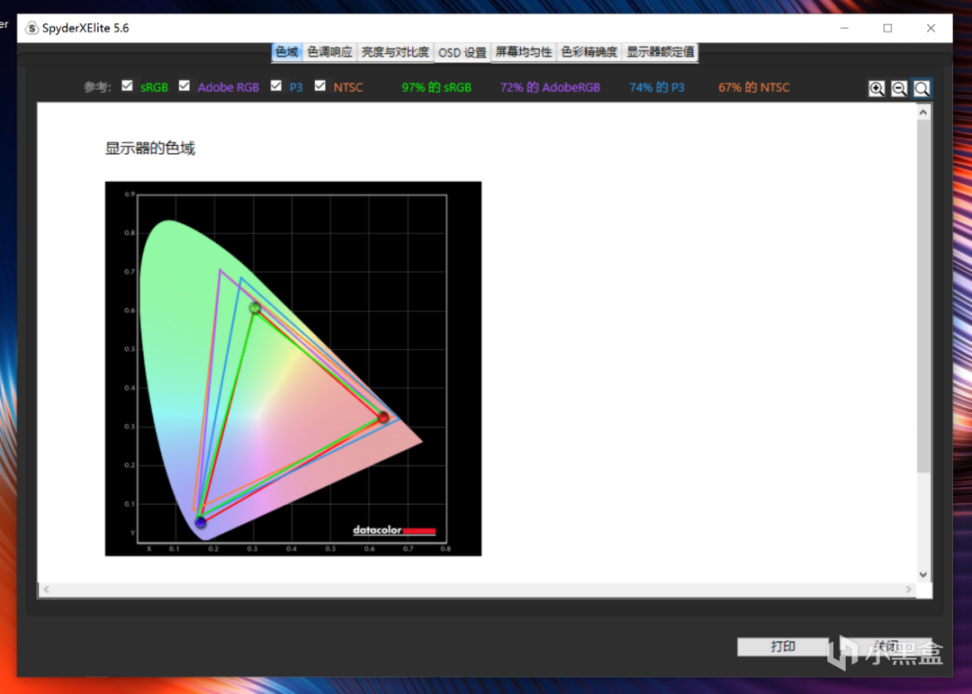Click the vertical scrollbar down arrow
Viewport: 972px width, 694px height.
click(x=923, y=574)
